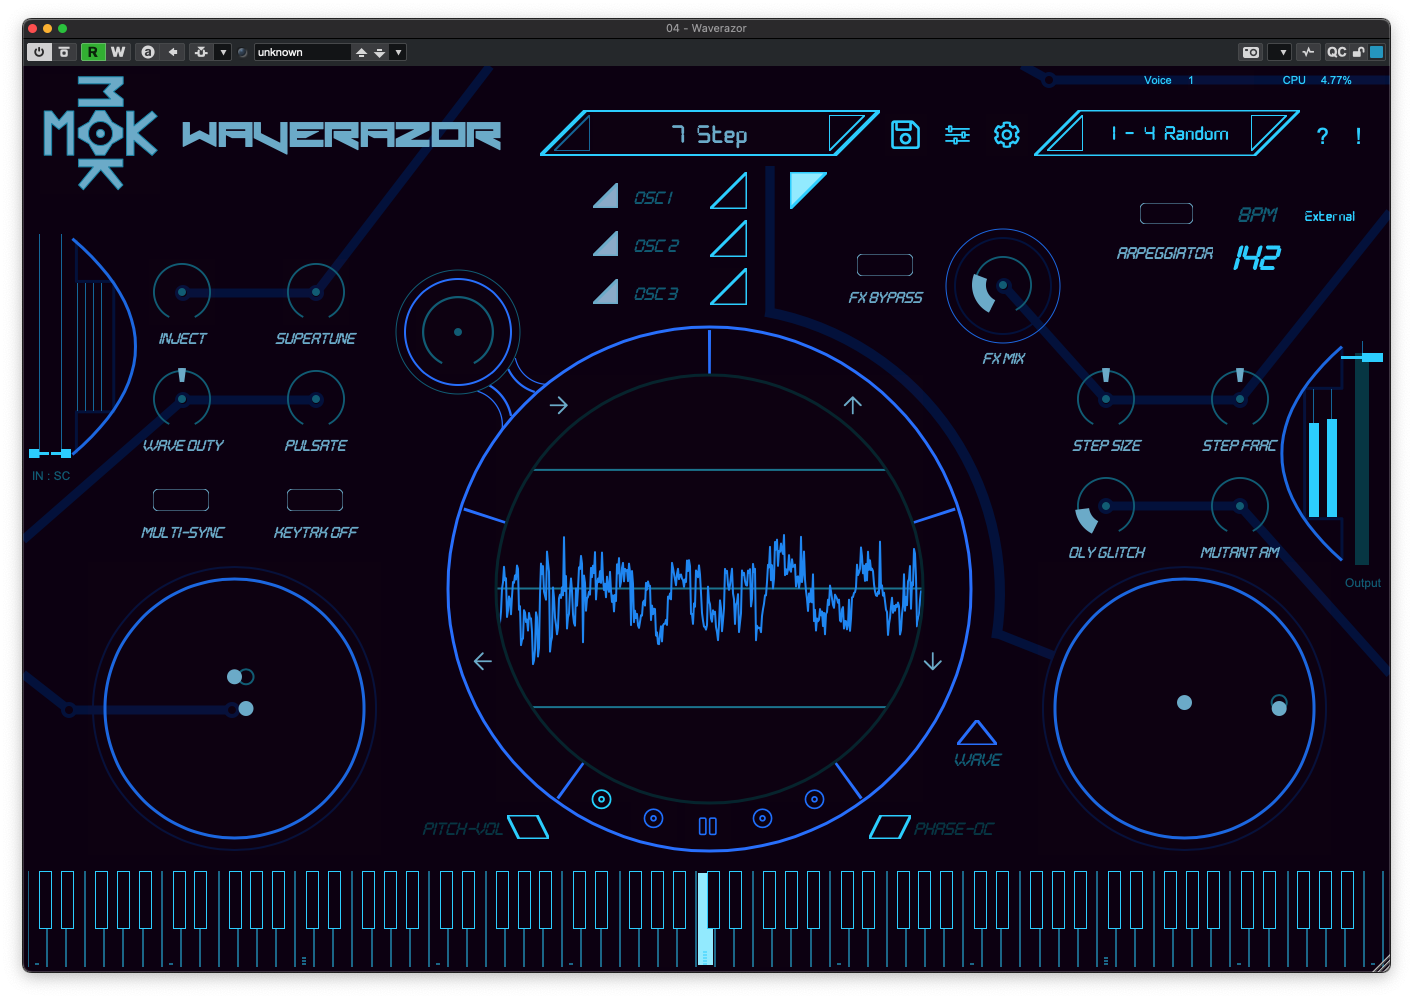Toggle KEYTRK OFF
The height and width of the screenshot is (999, 1413).
[x=315, y=499]
